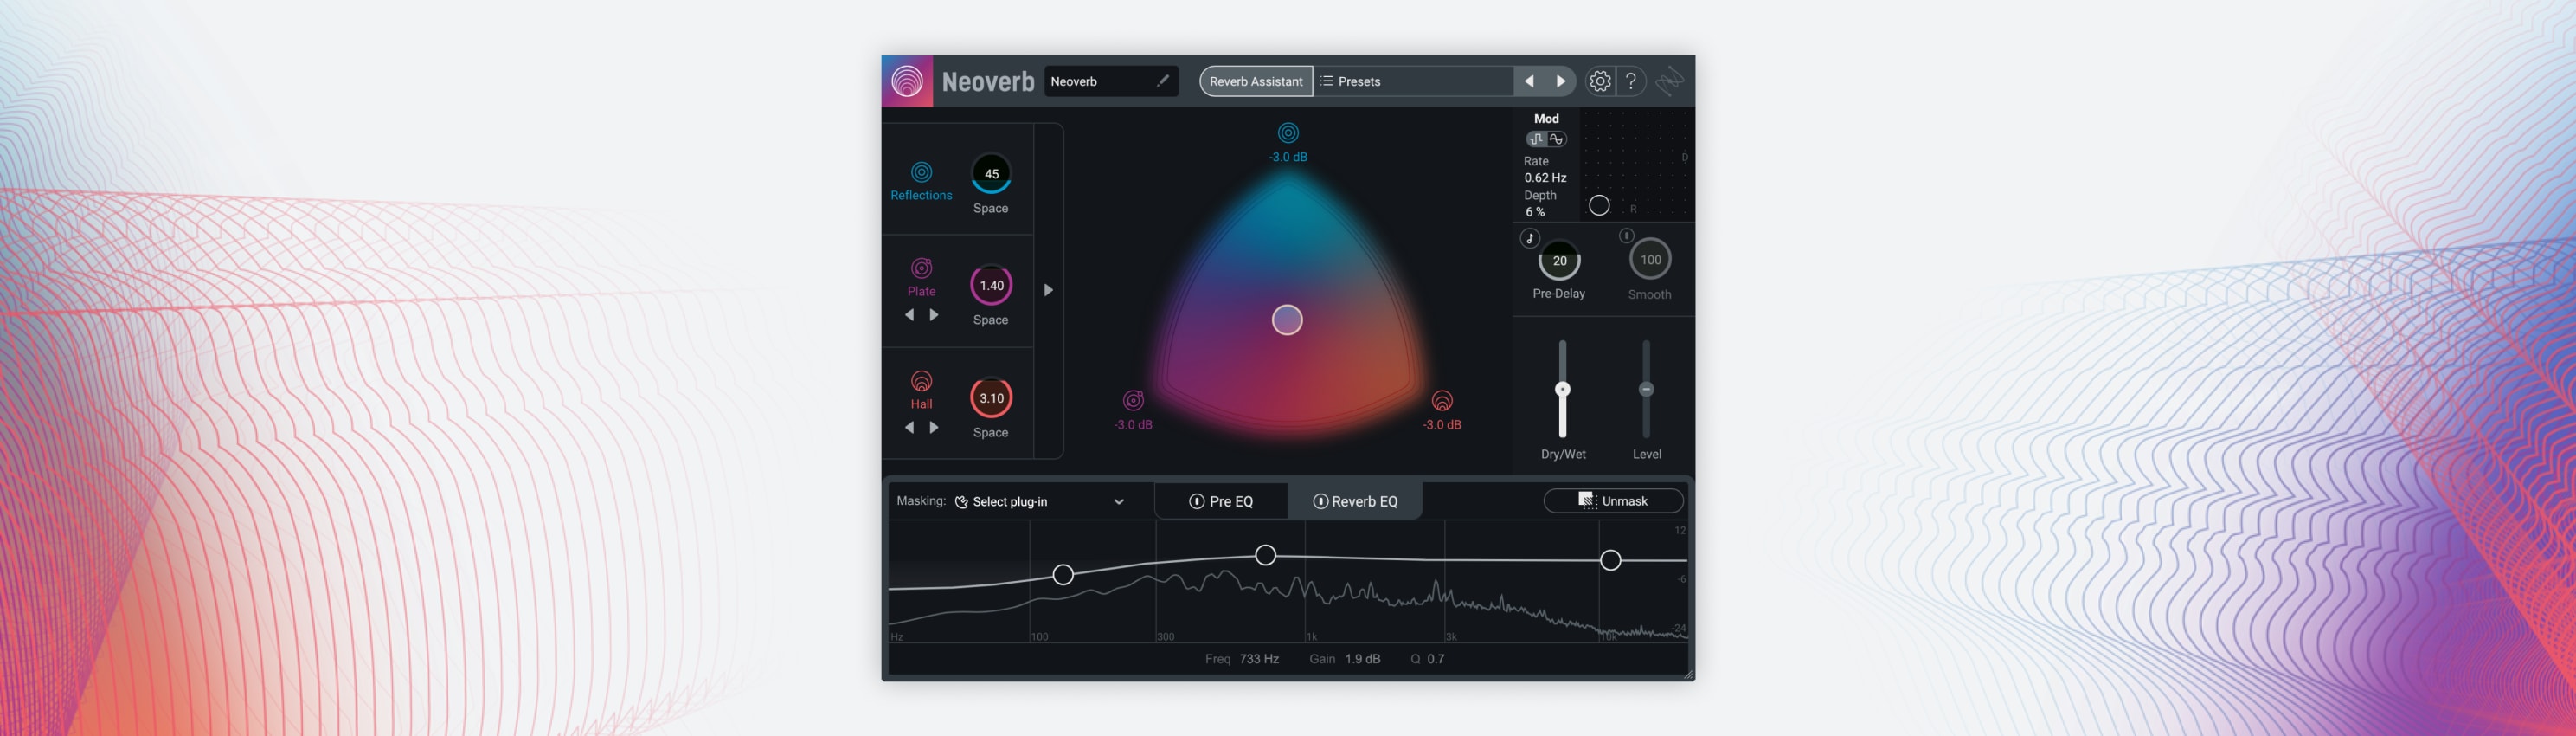Expand advanced panel with right arrow
The image size is (2576, 736).
(1048, 290)
